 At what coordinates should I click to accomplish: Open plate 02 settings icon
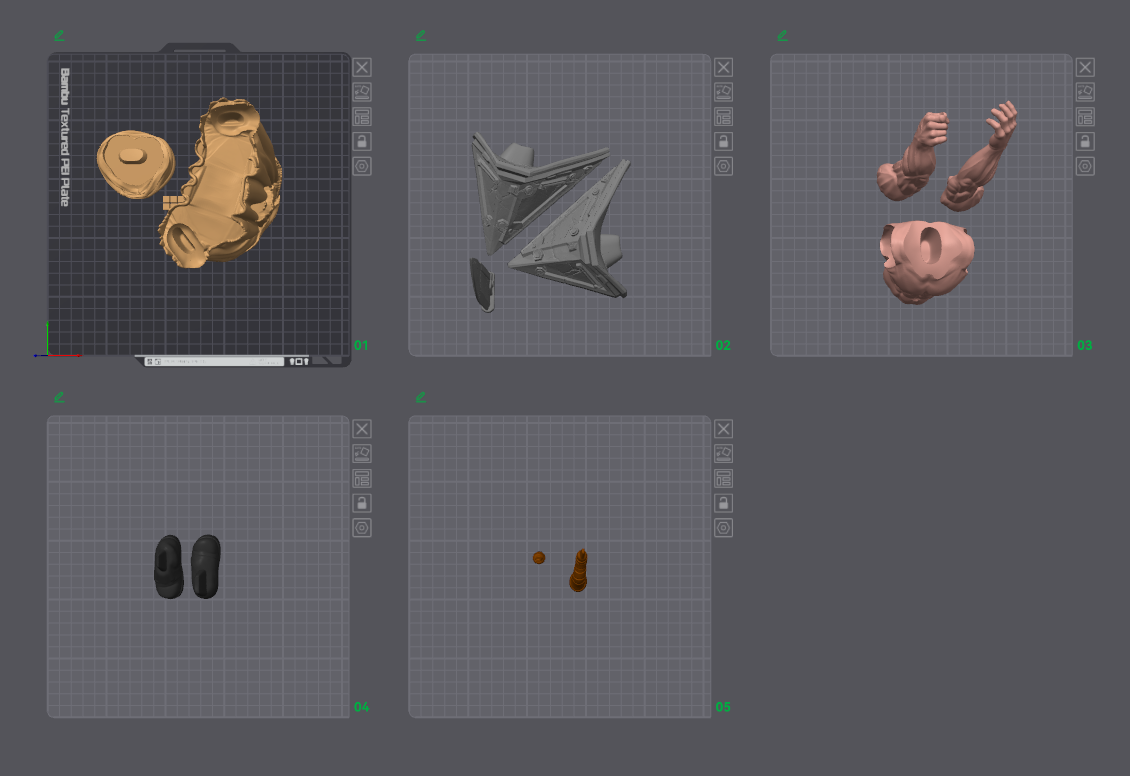[724, 166]
